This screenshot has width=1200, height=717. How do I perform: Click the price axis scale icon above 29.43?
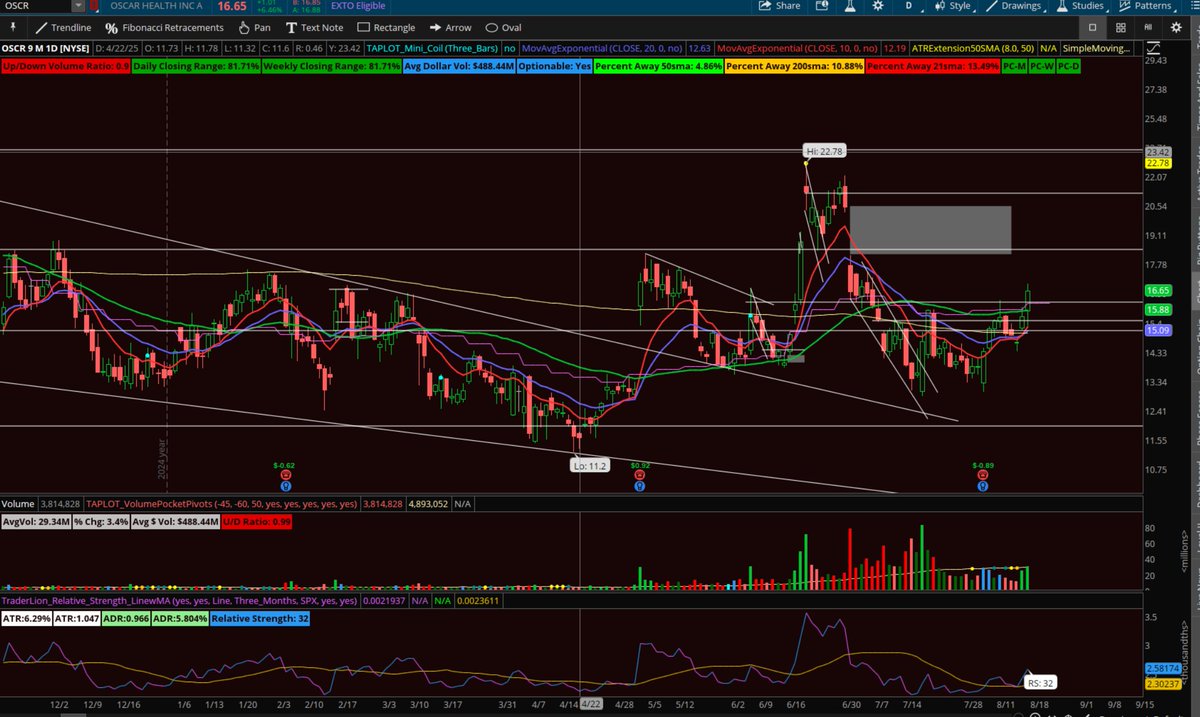(x=1153, y=47)
